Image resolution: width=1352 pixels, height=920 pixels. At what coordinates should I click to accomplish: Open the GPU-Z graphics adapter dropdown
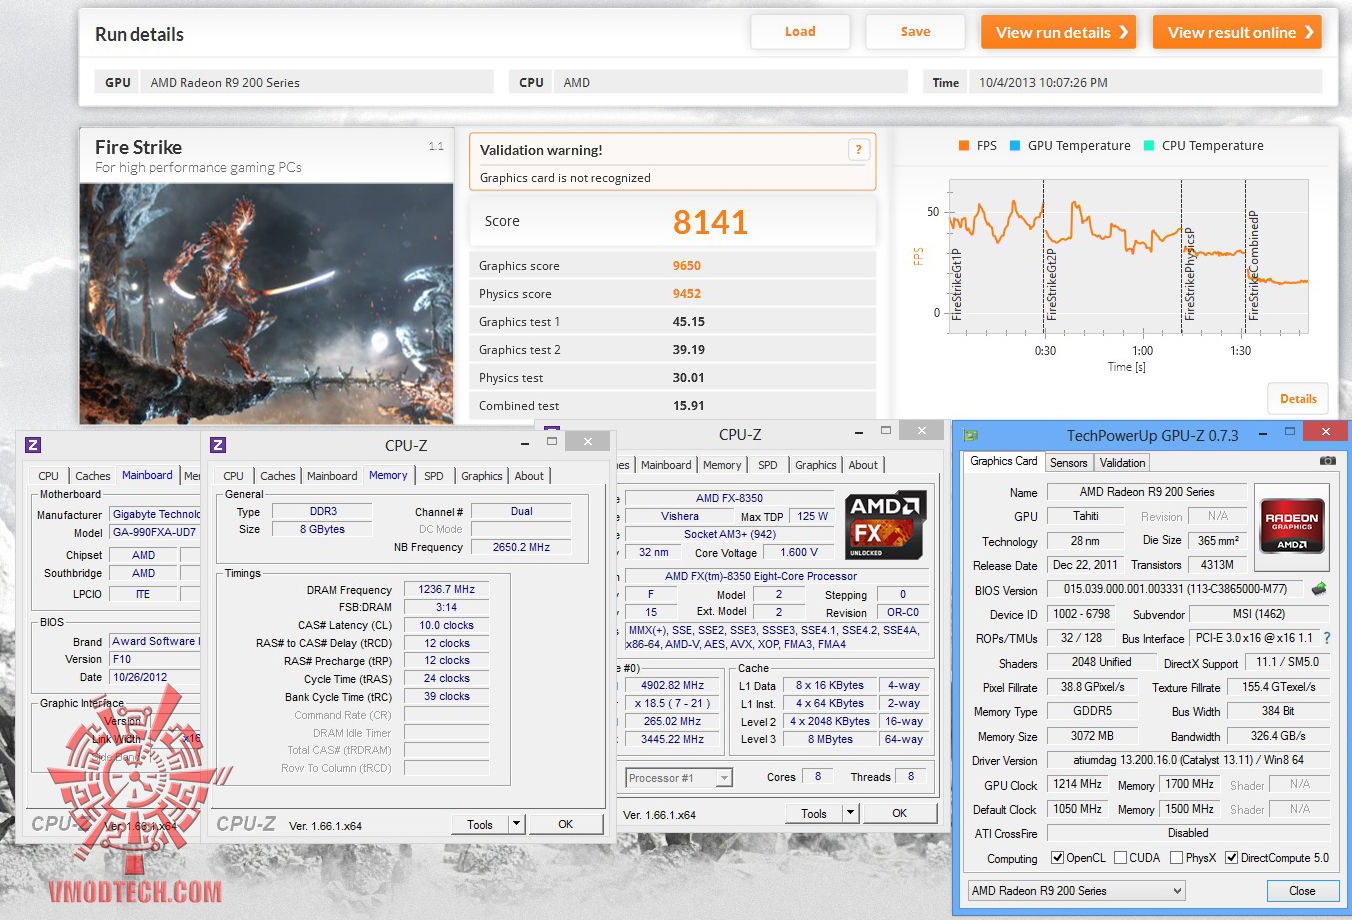point(1076,891)
